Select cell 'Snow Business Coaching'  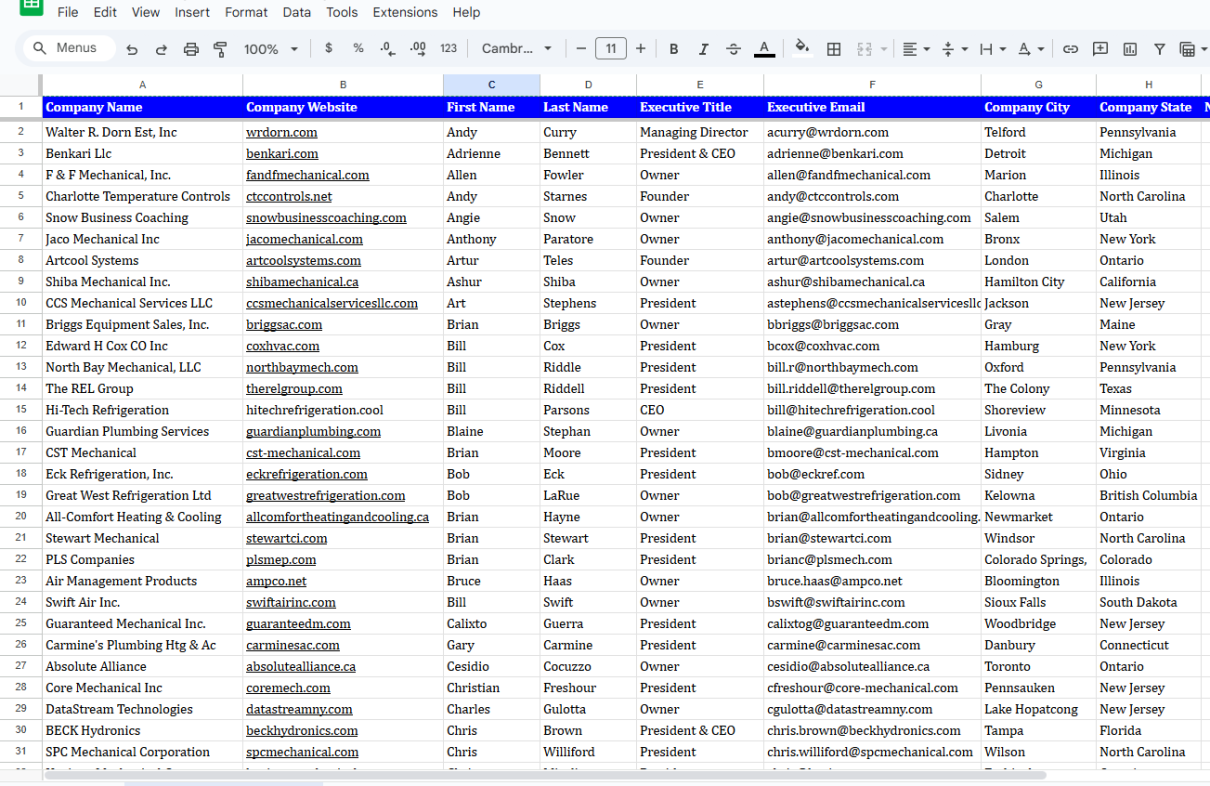click(142, 217)
